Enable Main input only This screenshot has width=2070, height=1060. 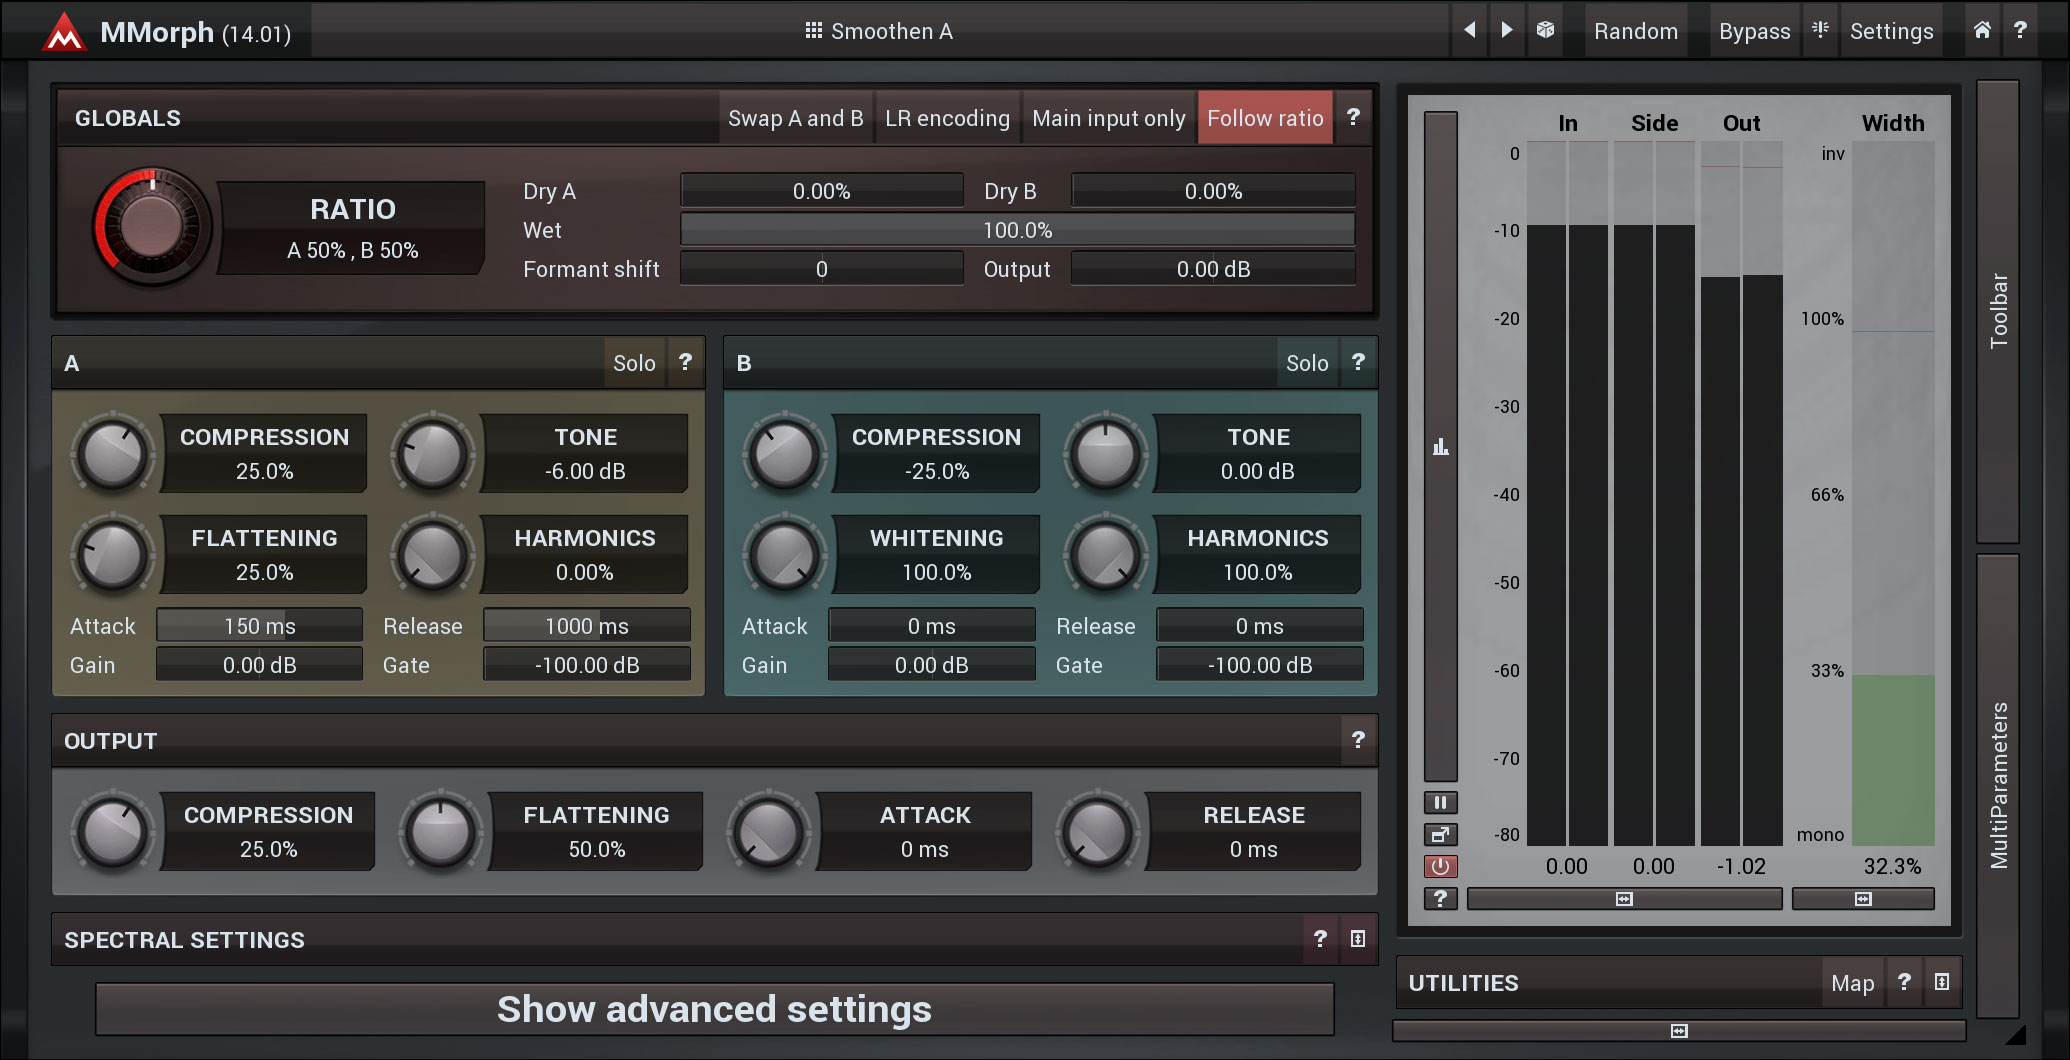pyautogui.click(x=1109, y=118)
